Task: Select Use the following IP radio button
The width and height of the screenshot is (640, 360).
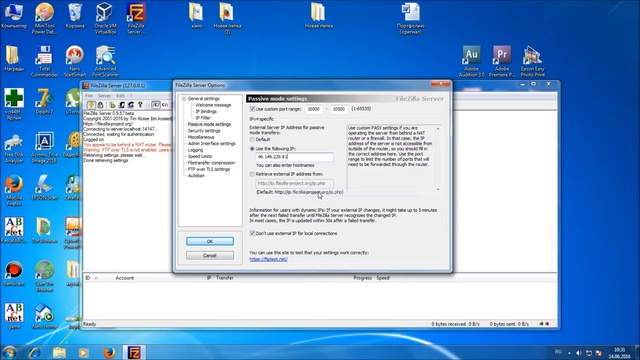Action: (252, 149)
